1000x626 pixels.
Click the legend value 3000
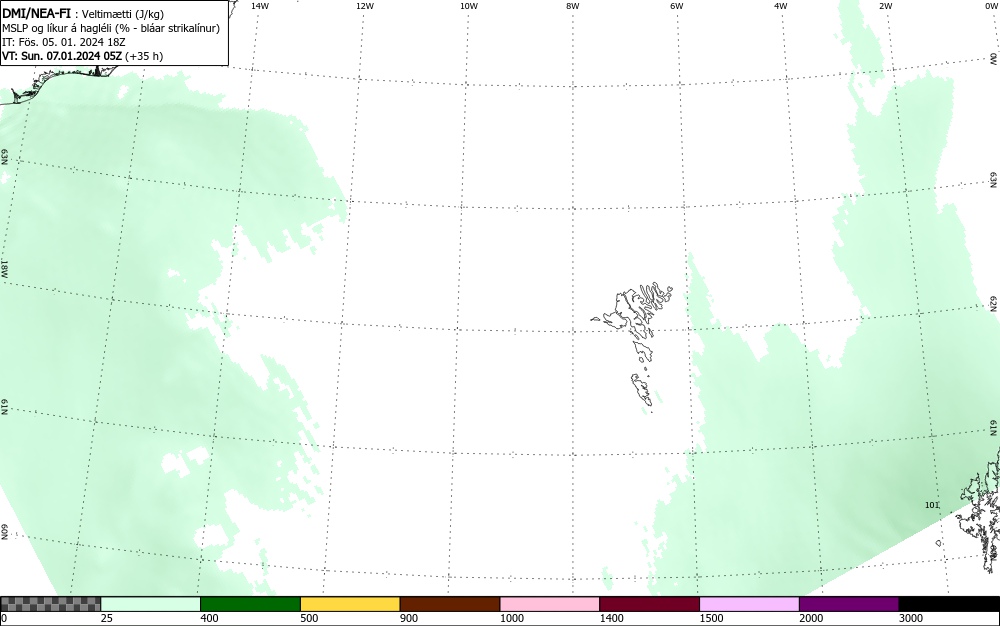pyautogui.click(x=911, y=618)
